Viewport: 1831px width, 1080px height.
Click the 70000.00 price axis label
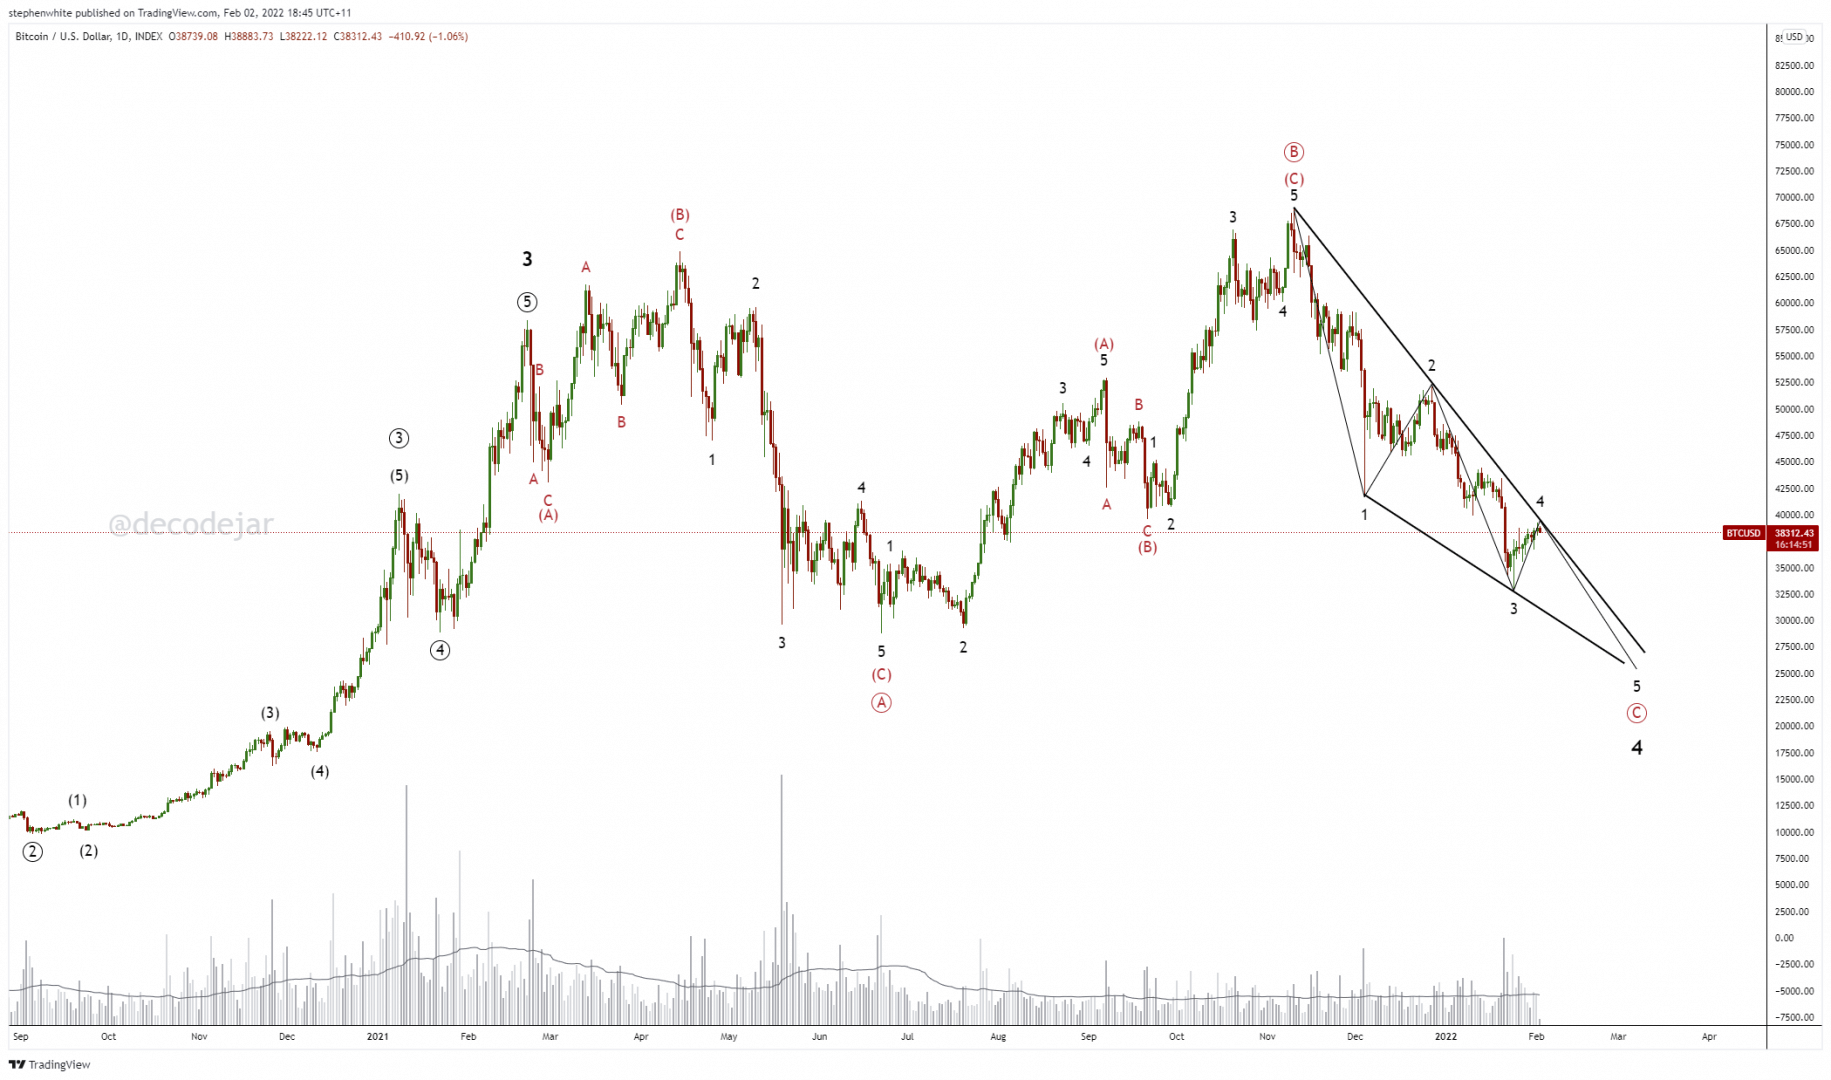point(1794,198)
